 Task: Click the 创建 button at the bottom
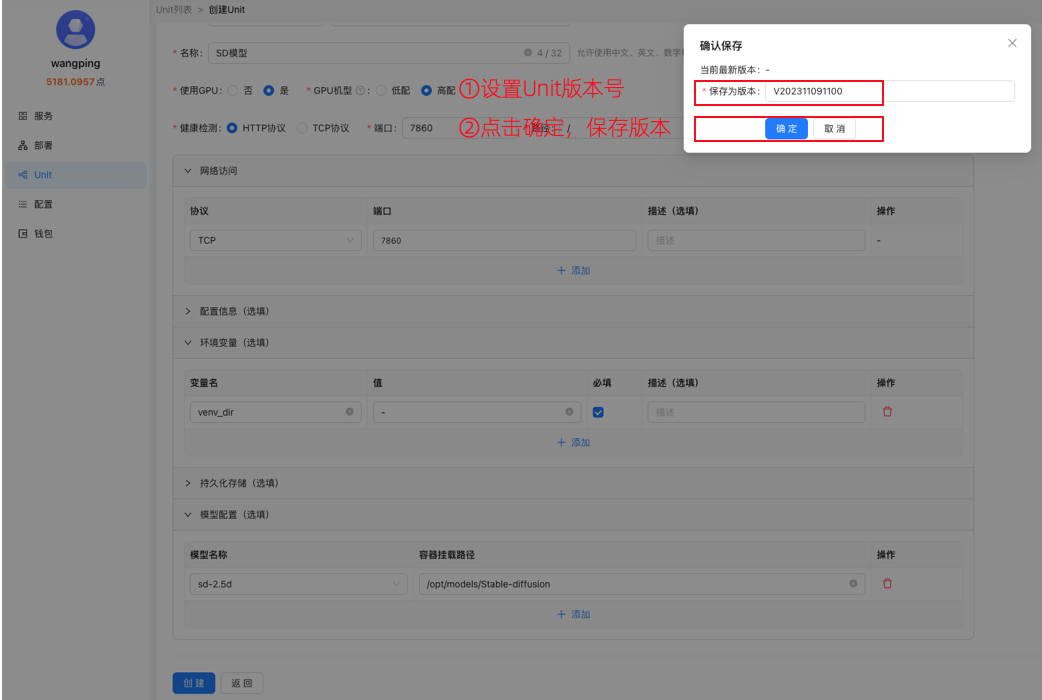point(193,682)
